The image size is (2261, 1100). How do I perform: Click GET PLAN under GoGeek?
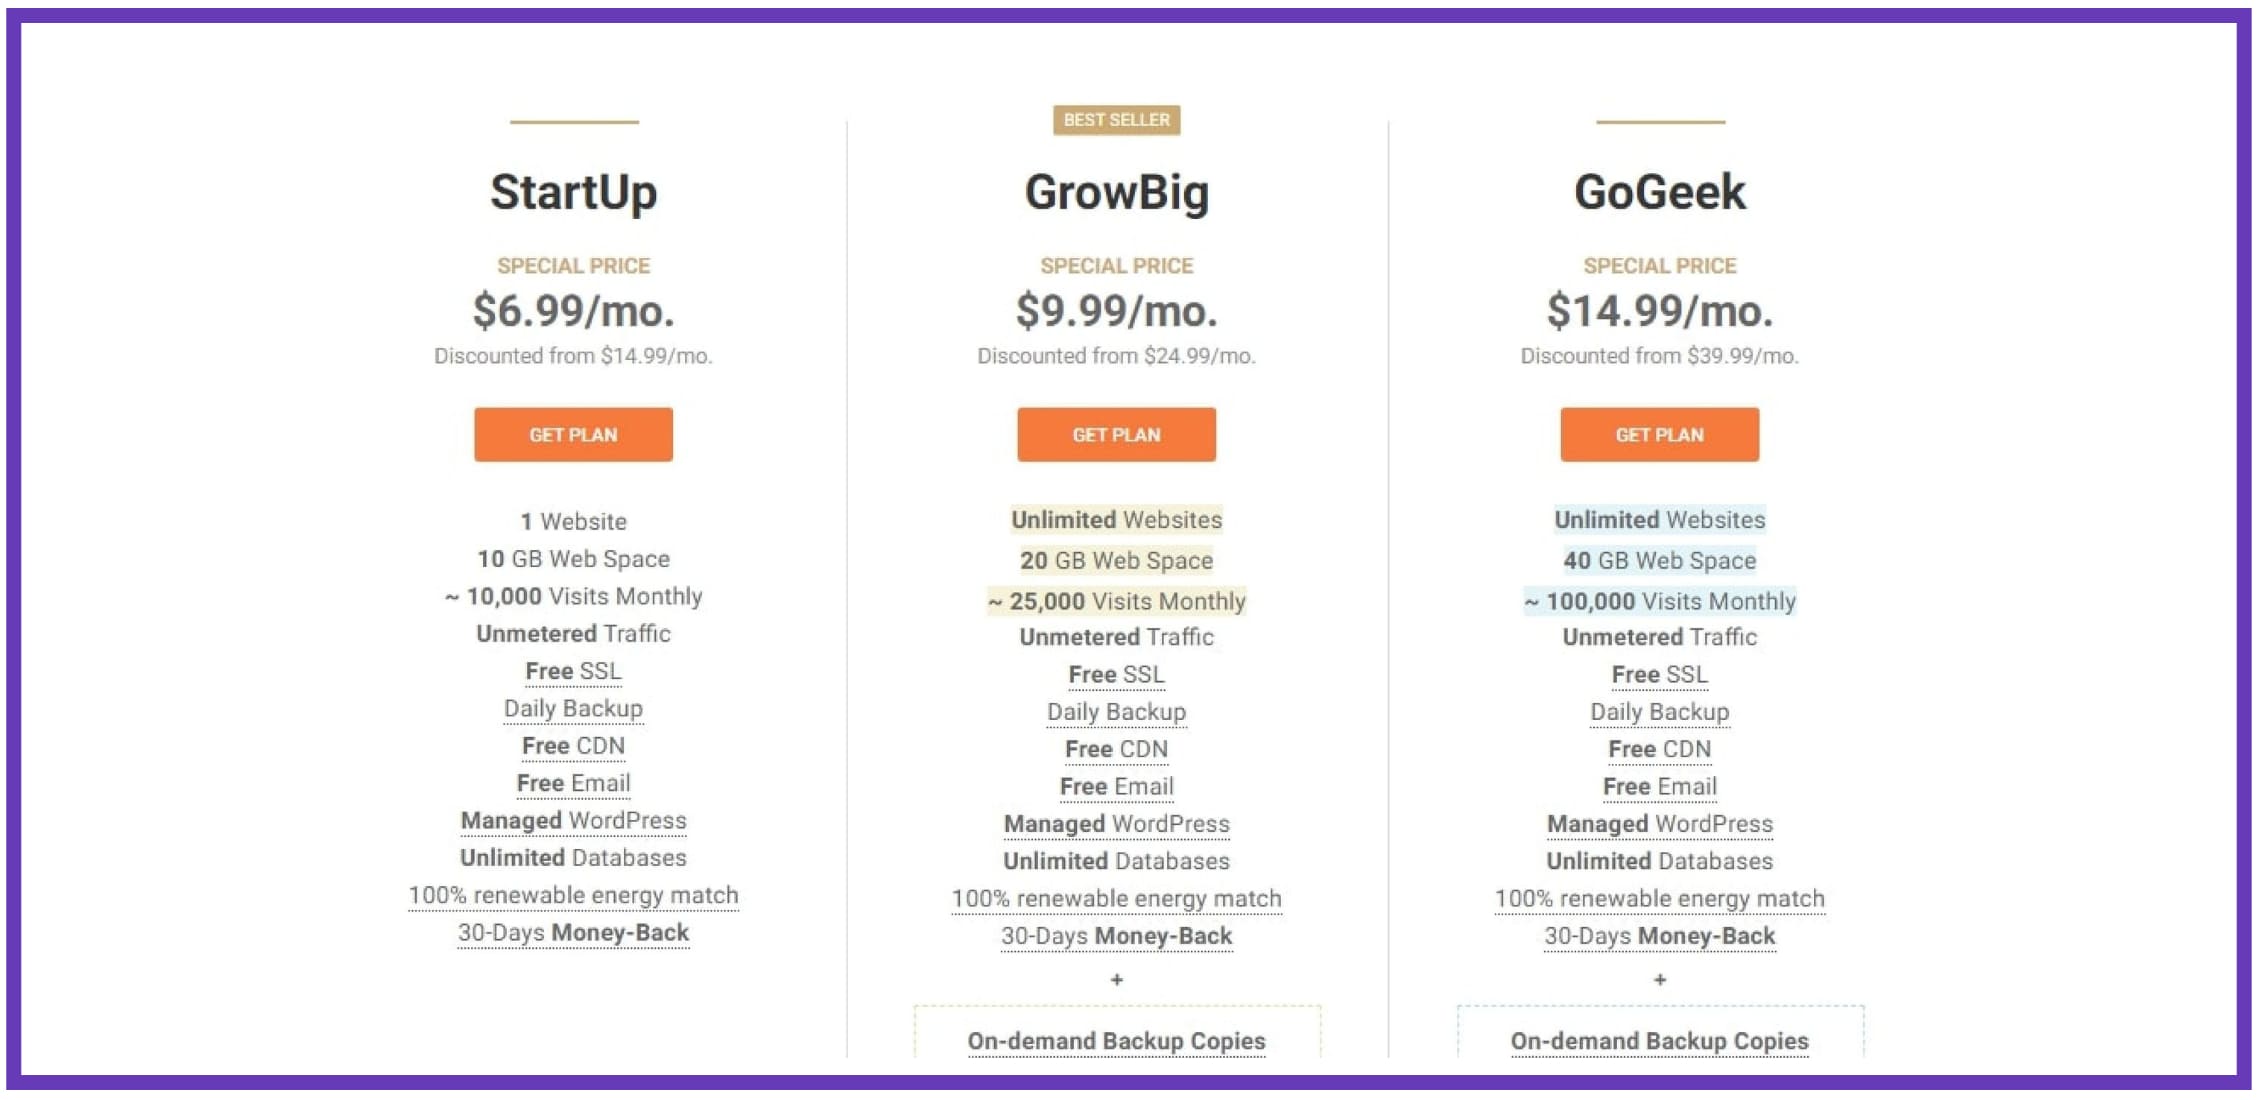(x=1659, y=434)
